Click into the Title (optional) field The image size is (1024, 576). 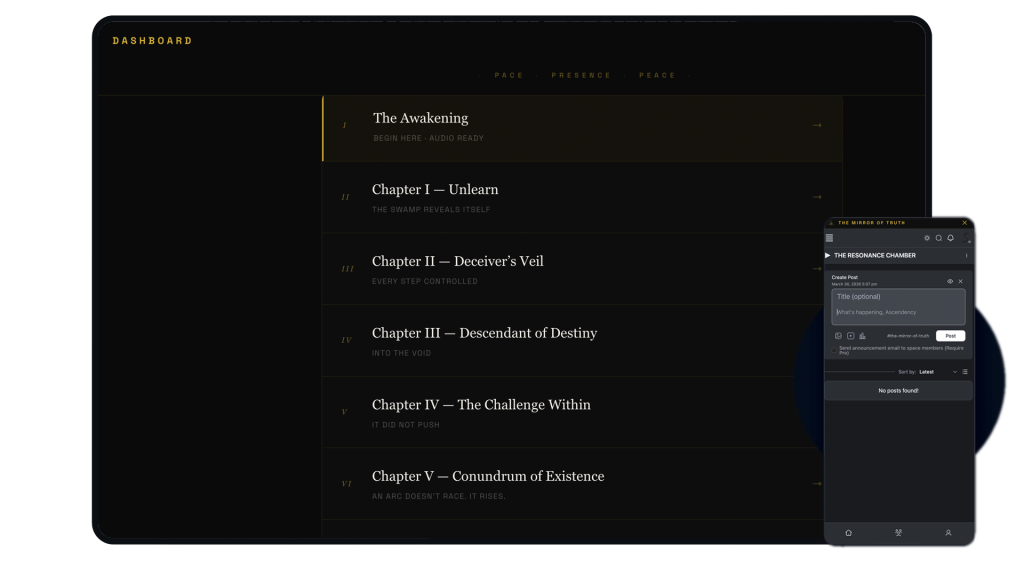coord(897,297)
